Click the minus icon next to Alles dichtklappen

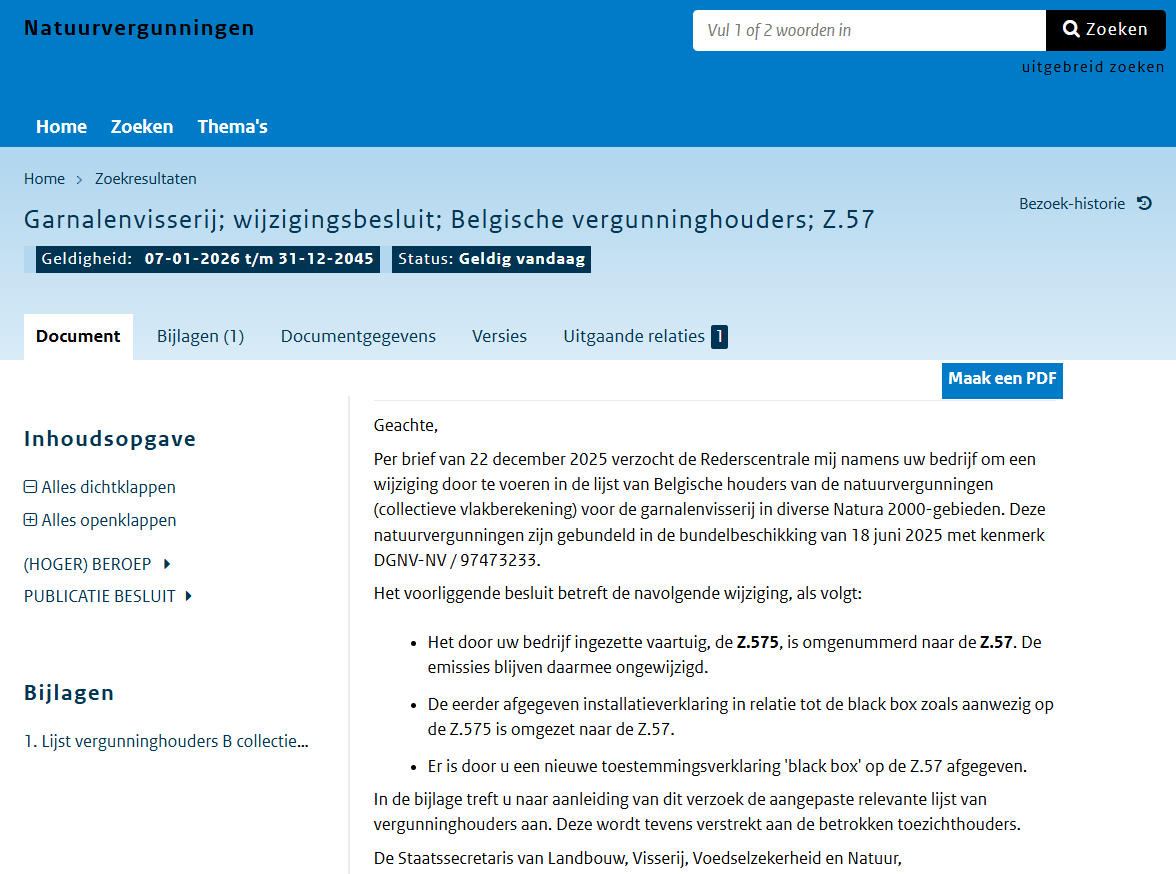29,487
